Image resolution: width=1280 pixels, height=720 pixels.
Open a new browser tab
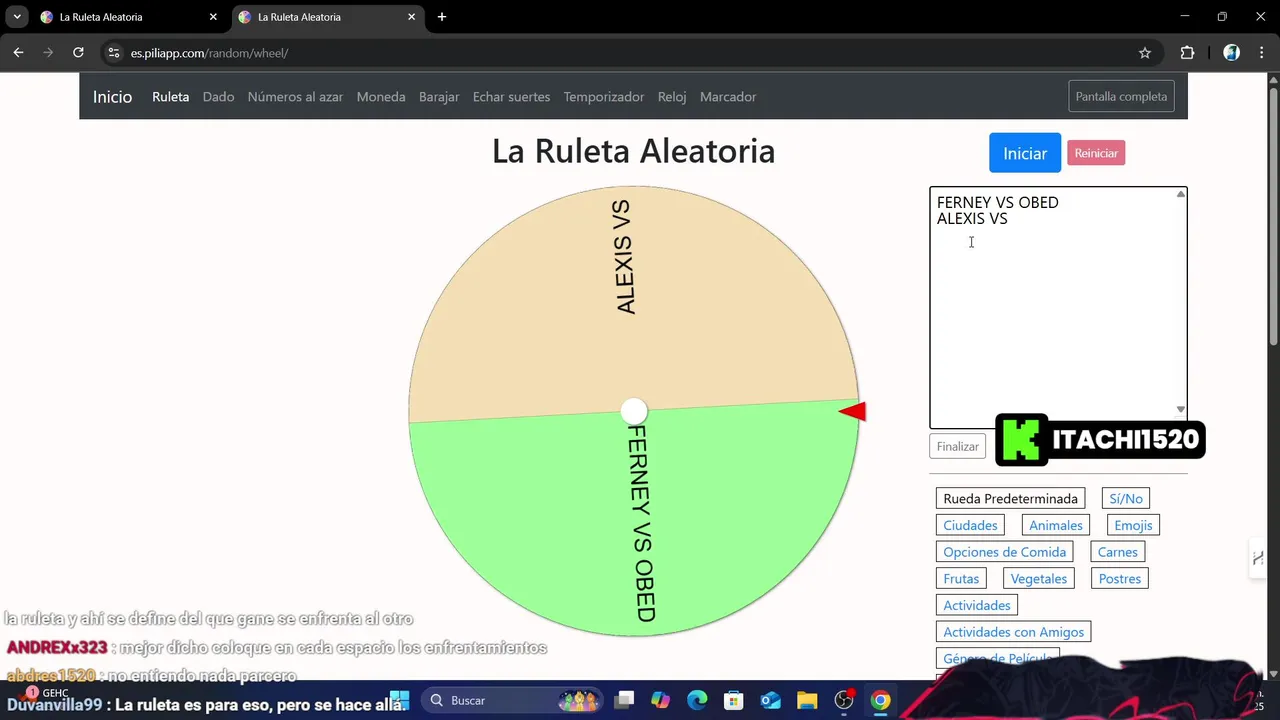tap(442, 17)
